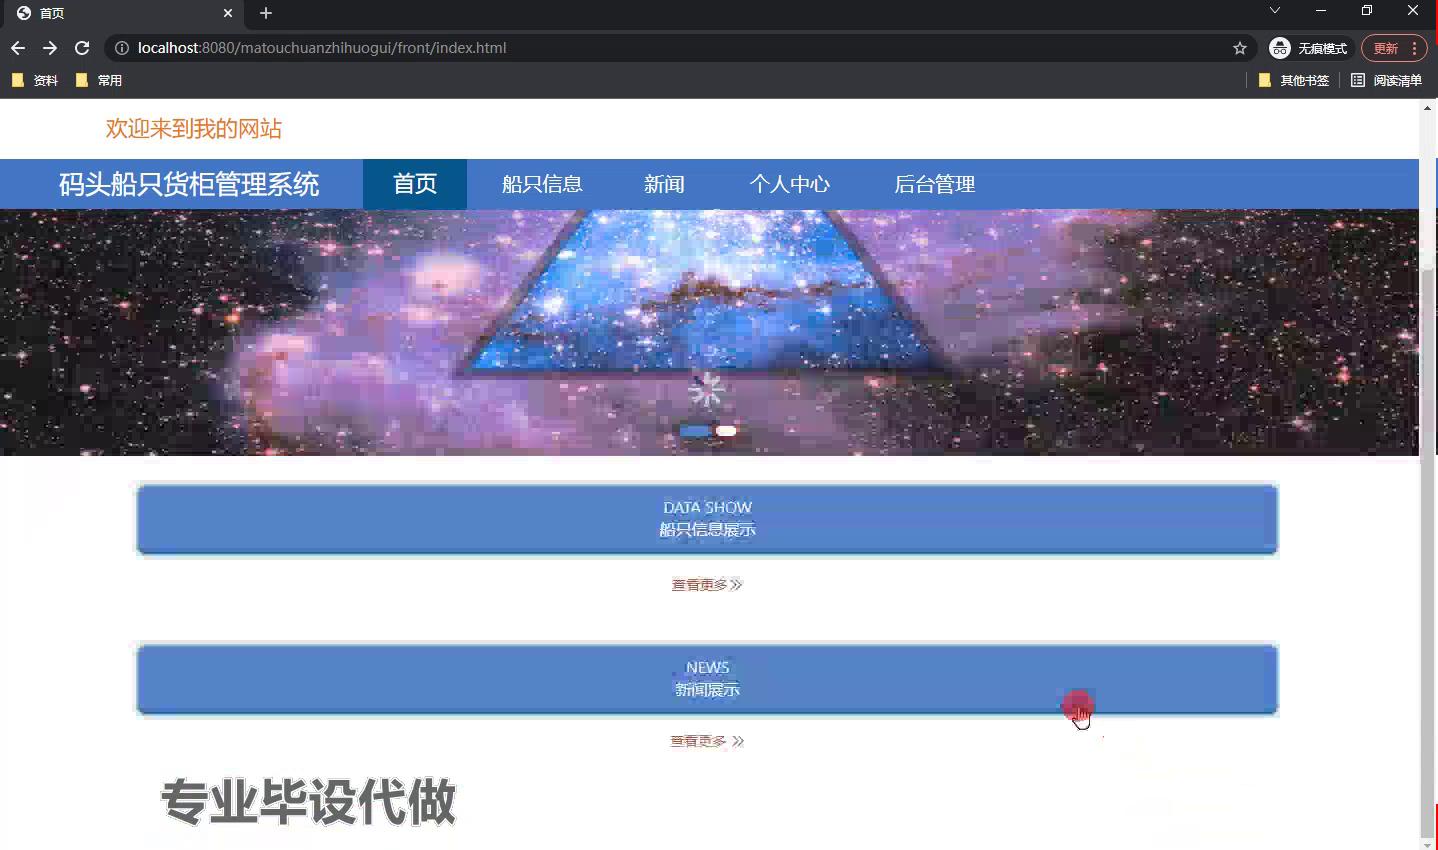
Task: Click 查看更多 link under 船只信息展示
Action: 707,584
